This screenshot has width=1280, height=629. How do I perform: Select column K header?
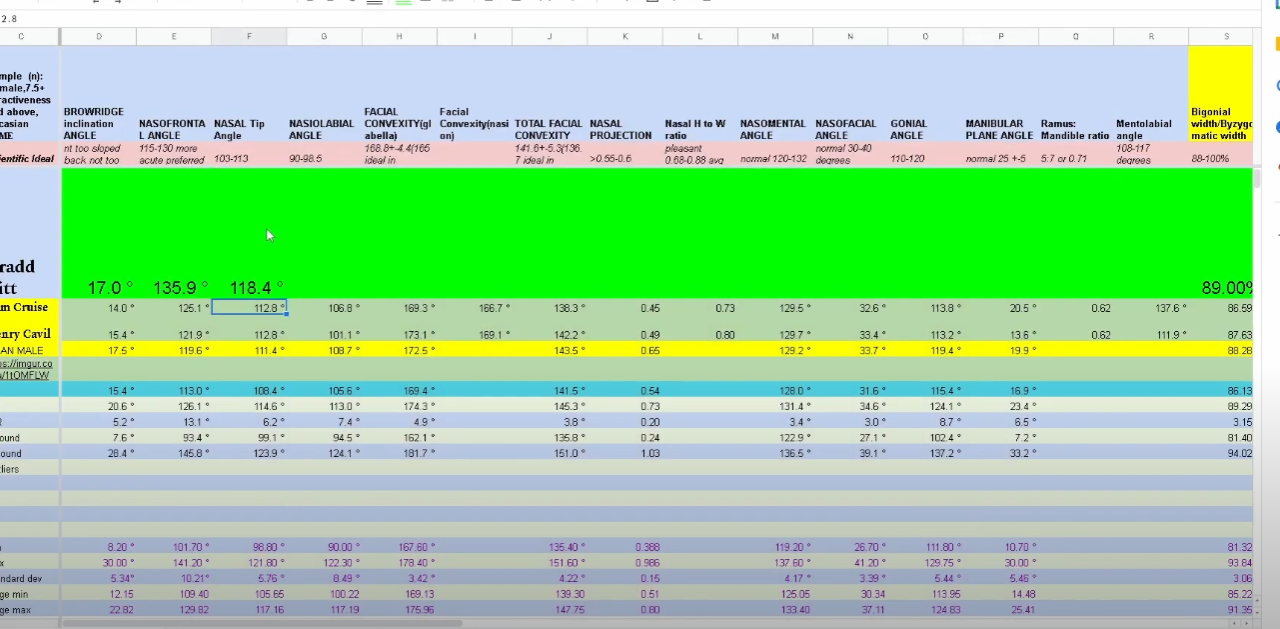[x=625, y=37]
